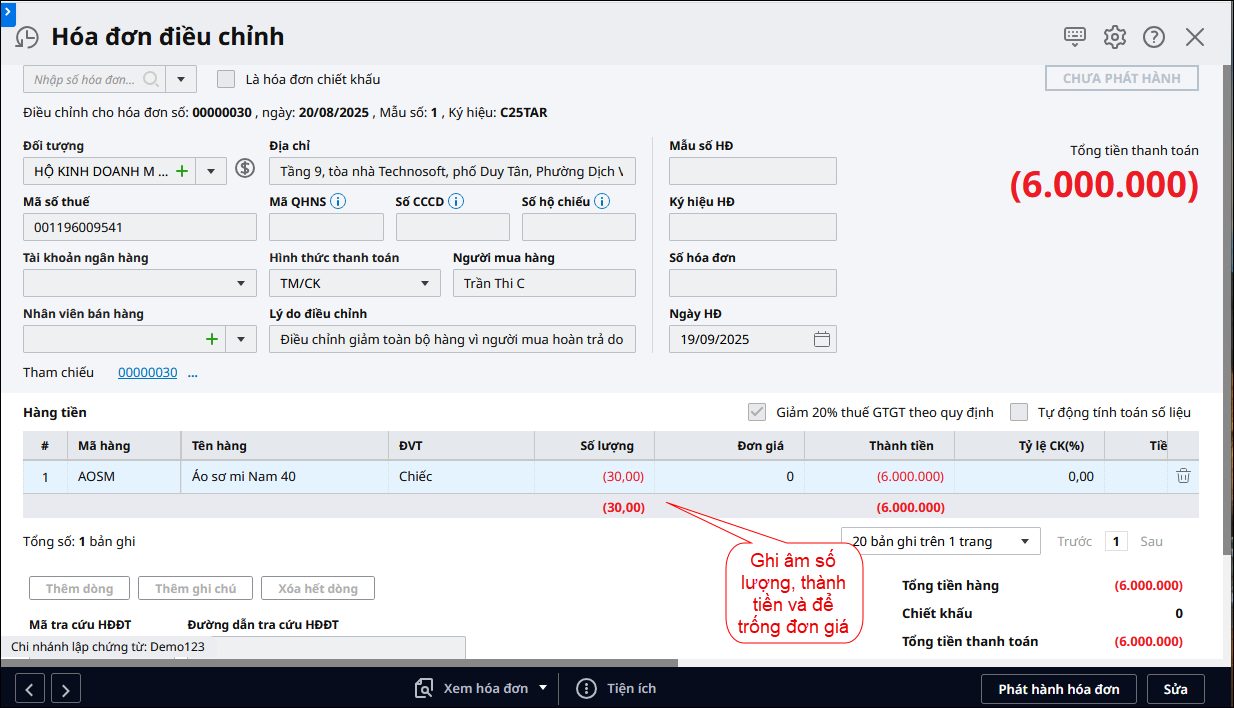
Task: Enable 'Tự động tính toán số liệu' checkbox
Action: pos(1019,412)
